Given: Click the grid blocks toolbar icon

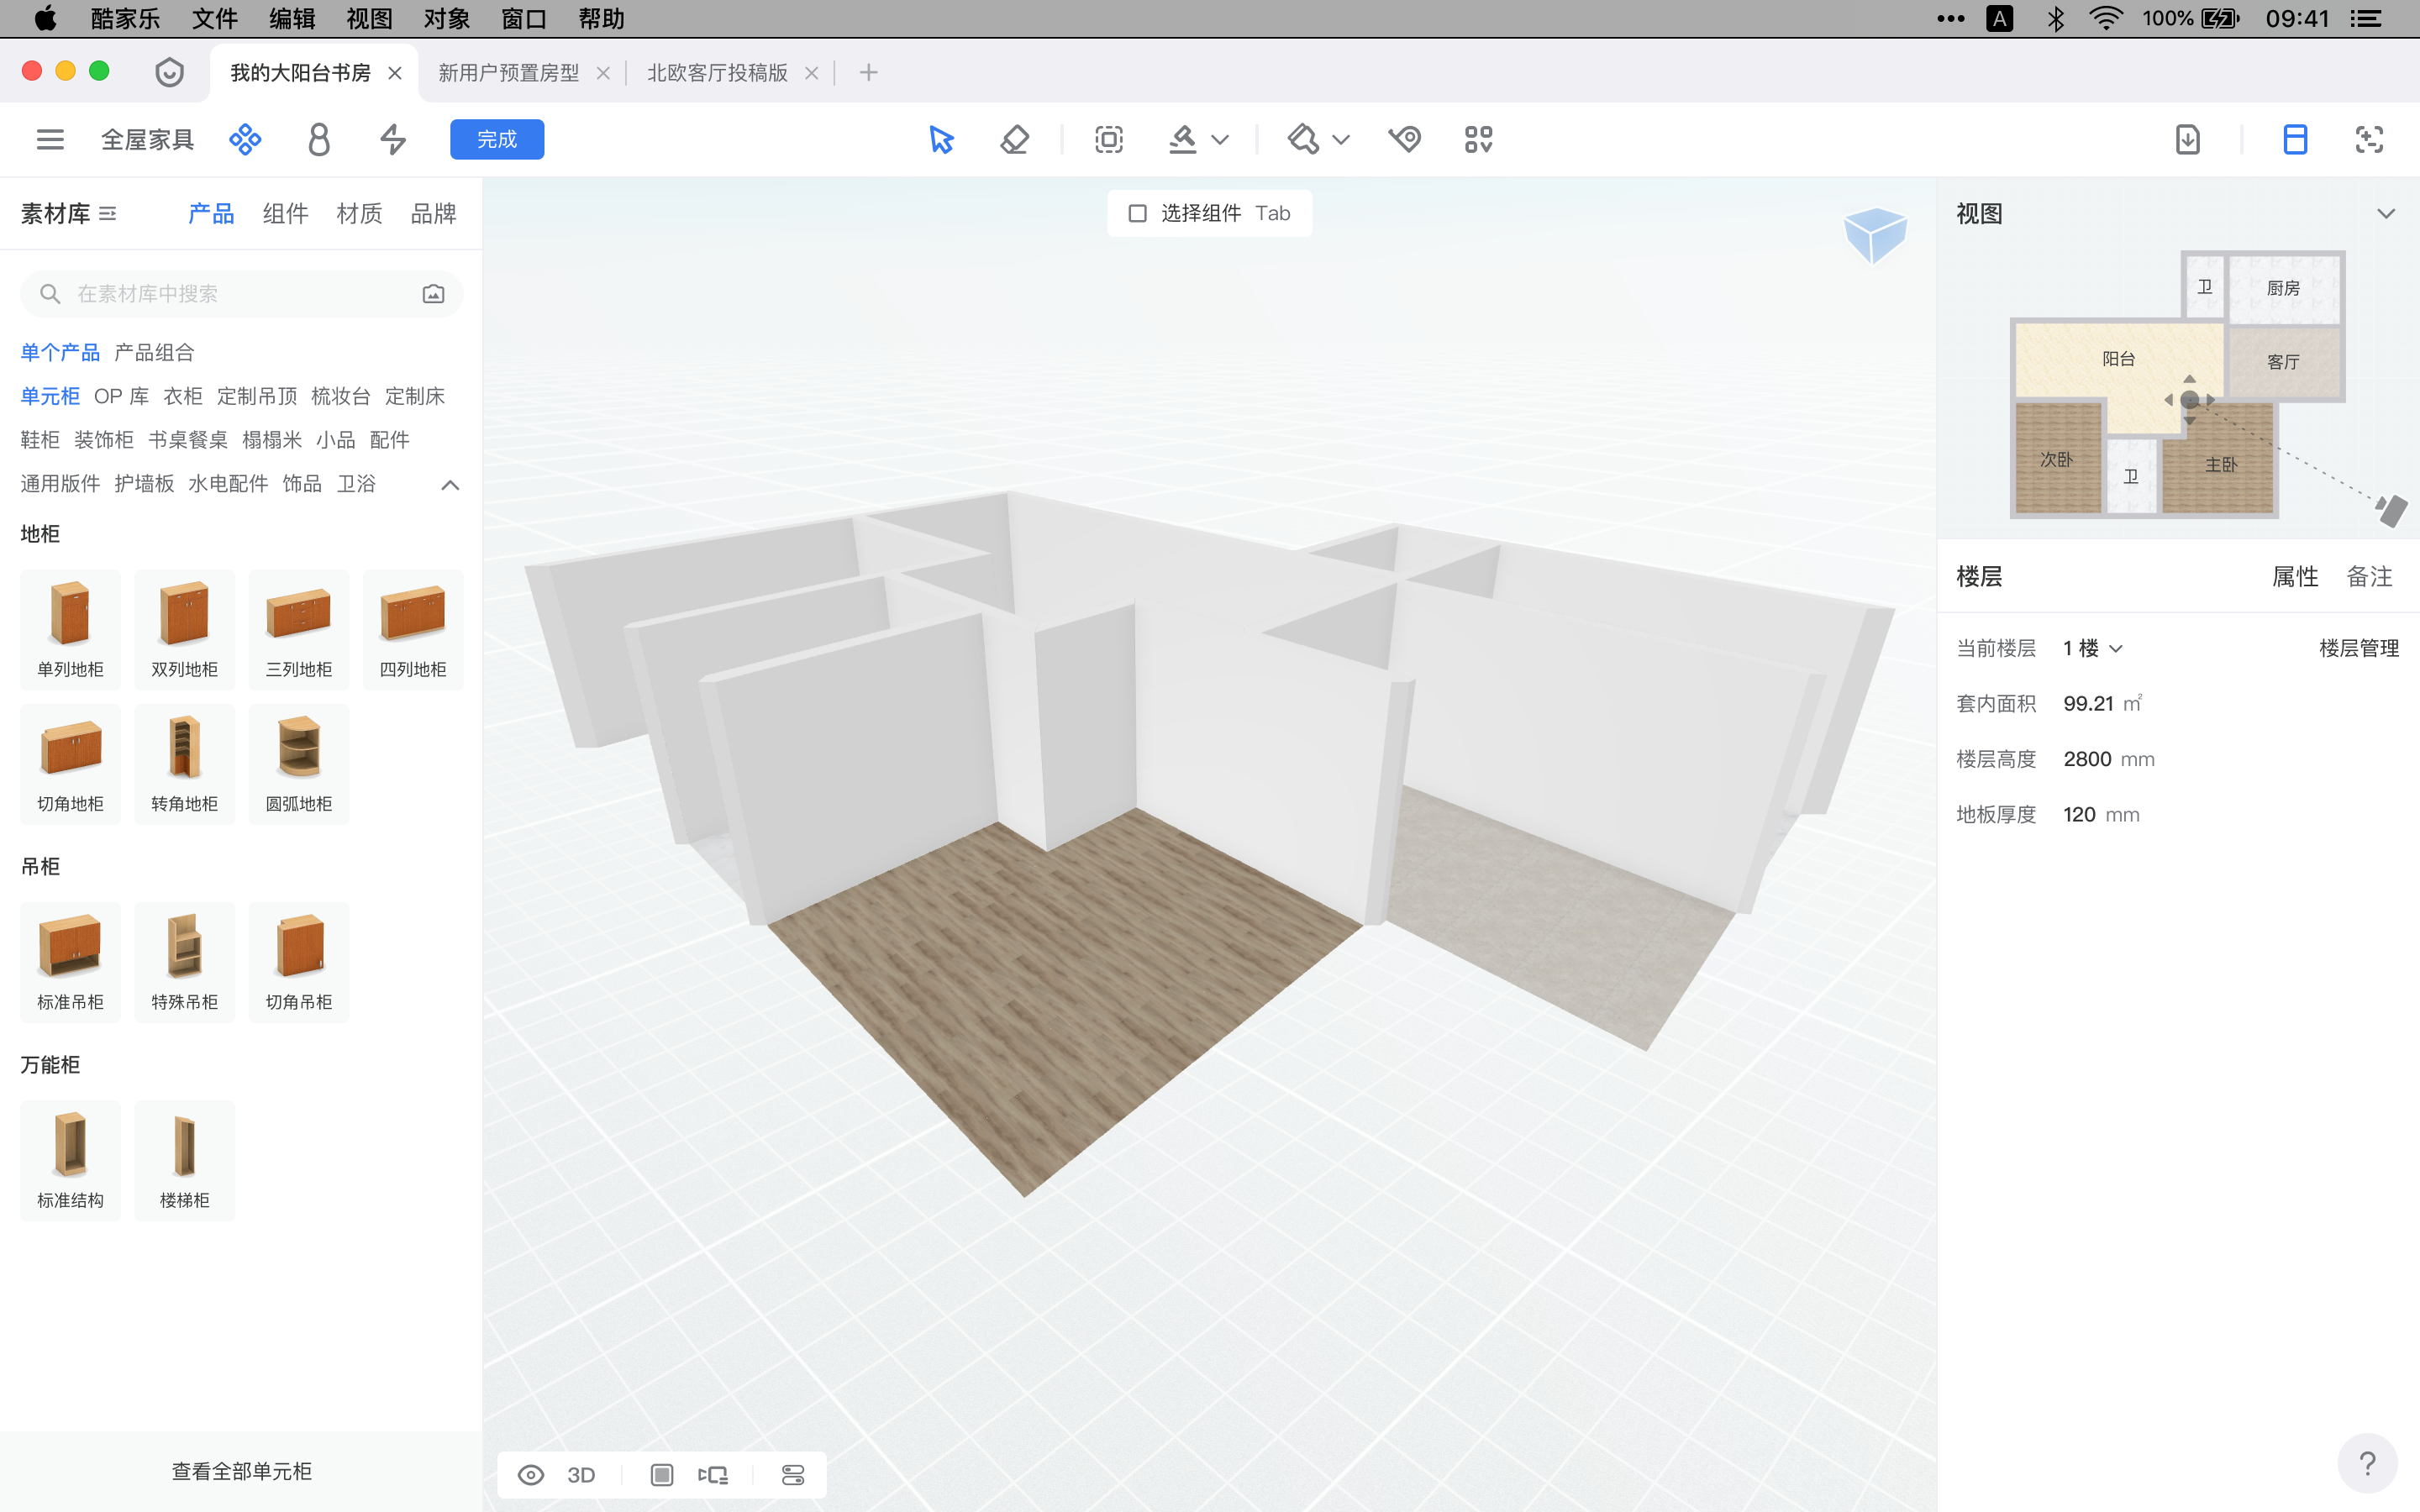Looking at the screenshot, I should point(1479,139).
